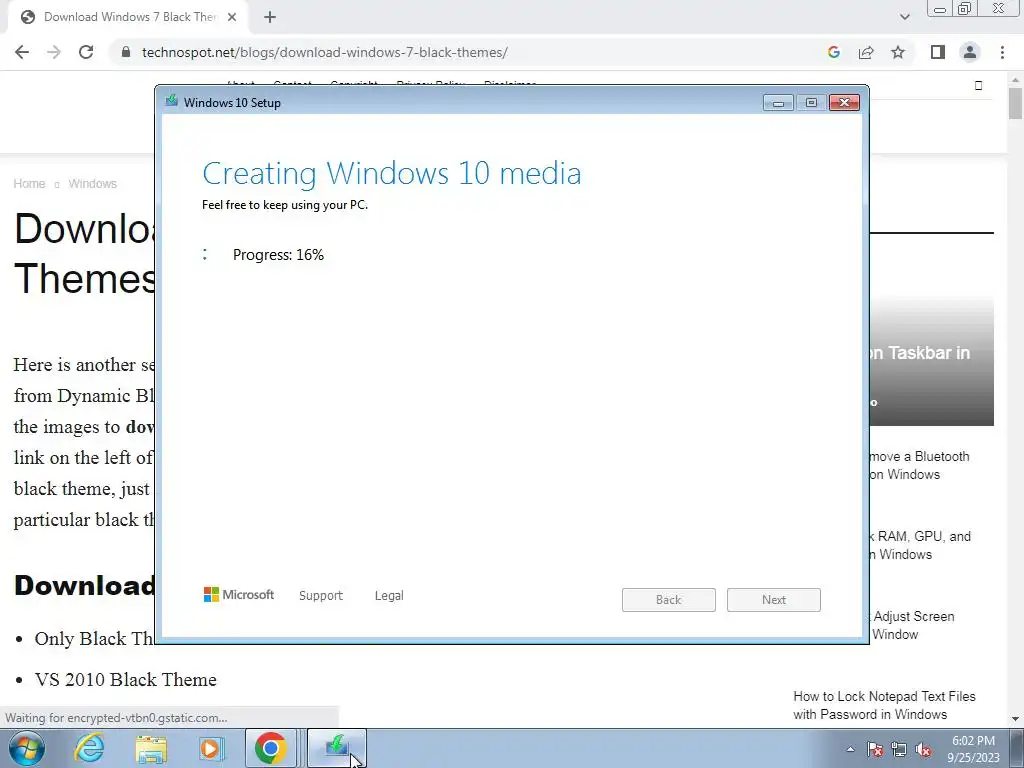This screenshot has width=1024, height=768.
Task: Click the Windows 10 Setup title icon
Action: click(171, 101)
